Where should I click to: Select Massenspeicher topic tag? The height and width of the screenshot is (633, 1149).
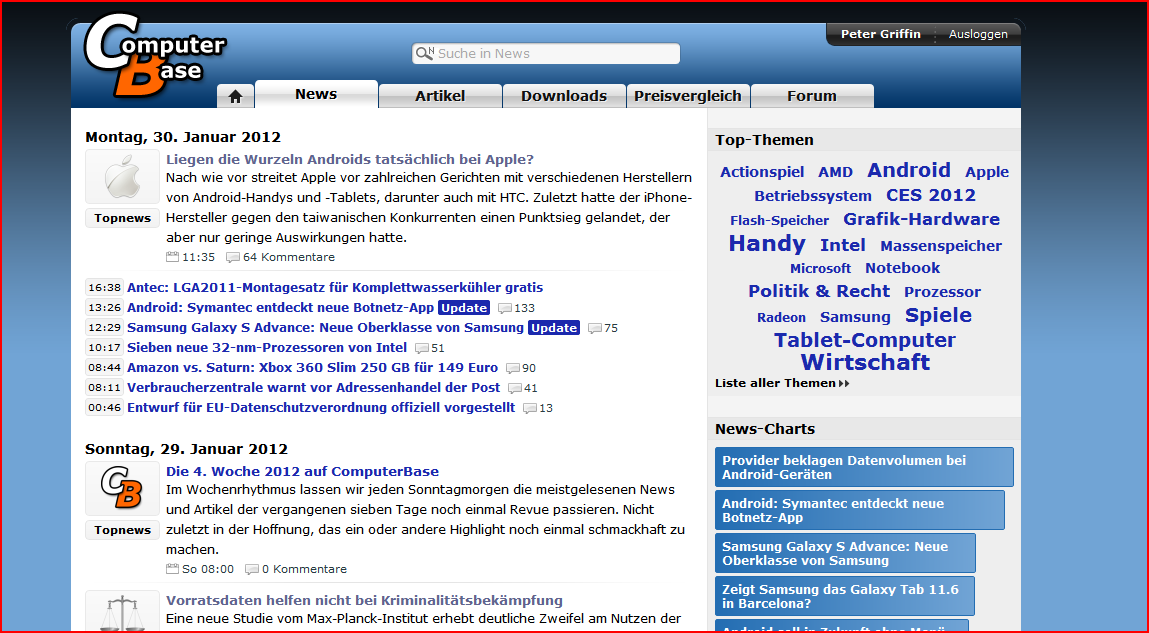(x=941, y=246)
